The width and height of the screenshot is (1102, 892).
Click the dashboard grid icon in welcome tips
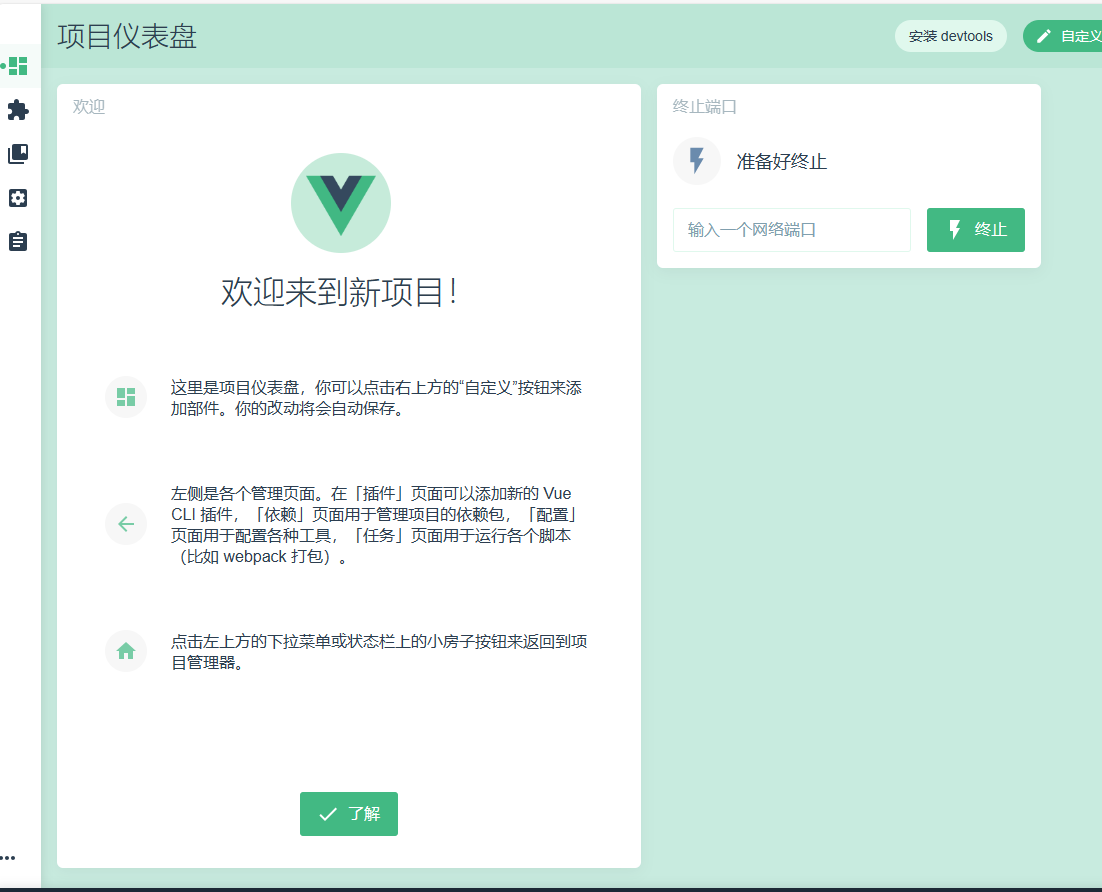pyautogui.click(x=126, y=397)
